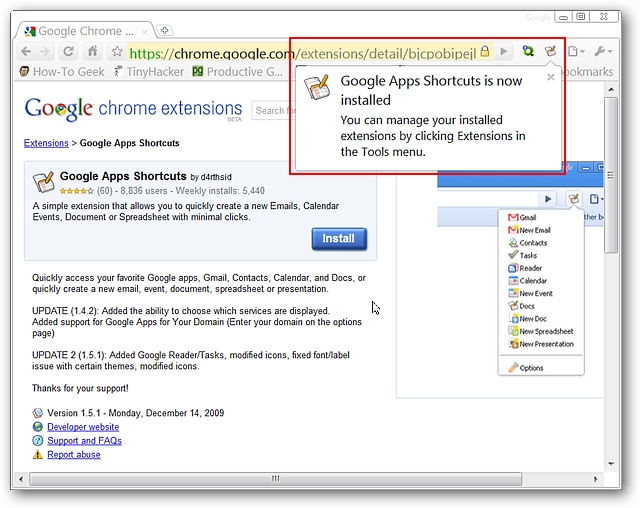
Task: Click the green extension icon in toolbar
Action: pos(528,51)
